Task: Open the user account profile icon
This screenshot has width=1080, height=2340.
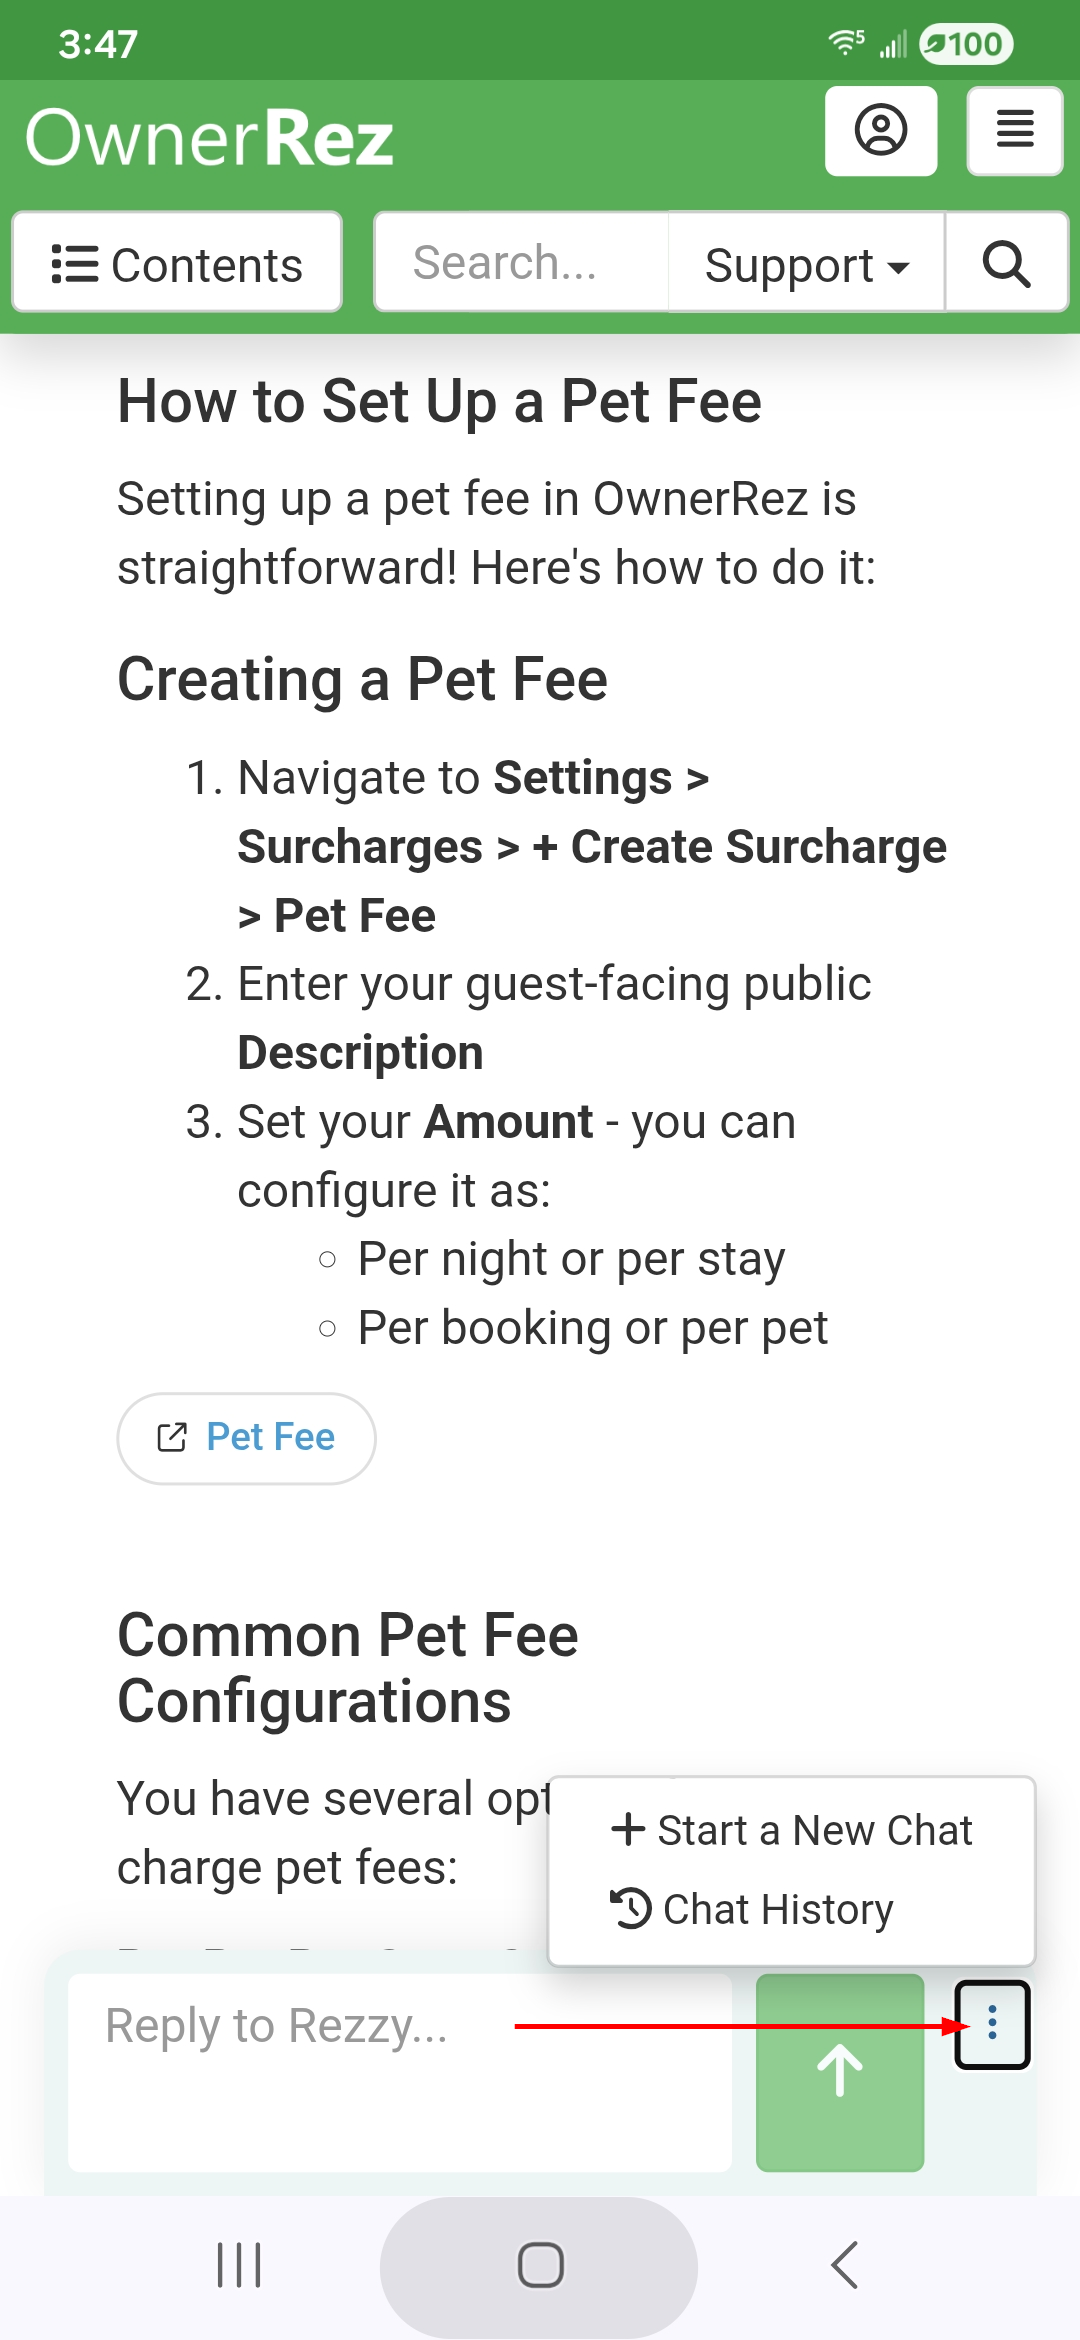Action: pyautogui.click(x=880, y=131)
